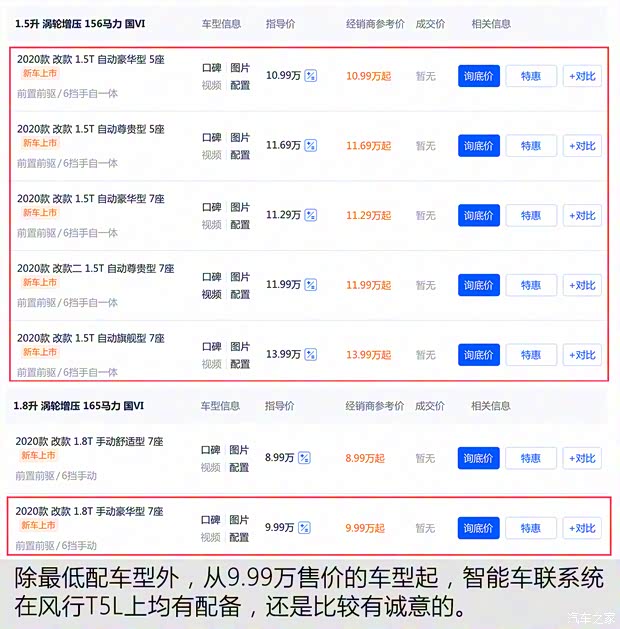Click 询底价 for 1.5T 自动豪华型 5座
This screenshot has height=629, width=620.
(x=479, y=76)
